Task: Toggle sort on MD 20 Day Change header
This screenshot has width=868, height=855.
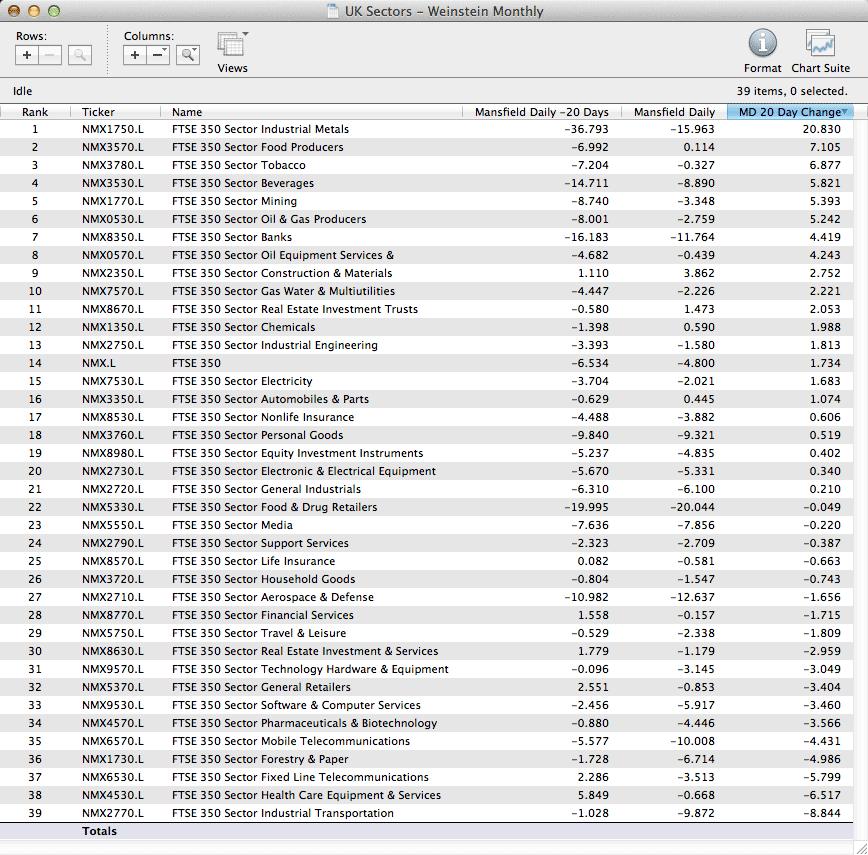Action: tap(790, 112)
